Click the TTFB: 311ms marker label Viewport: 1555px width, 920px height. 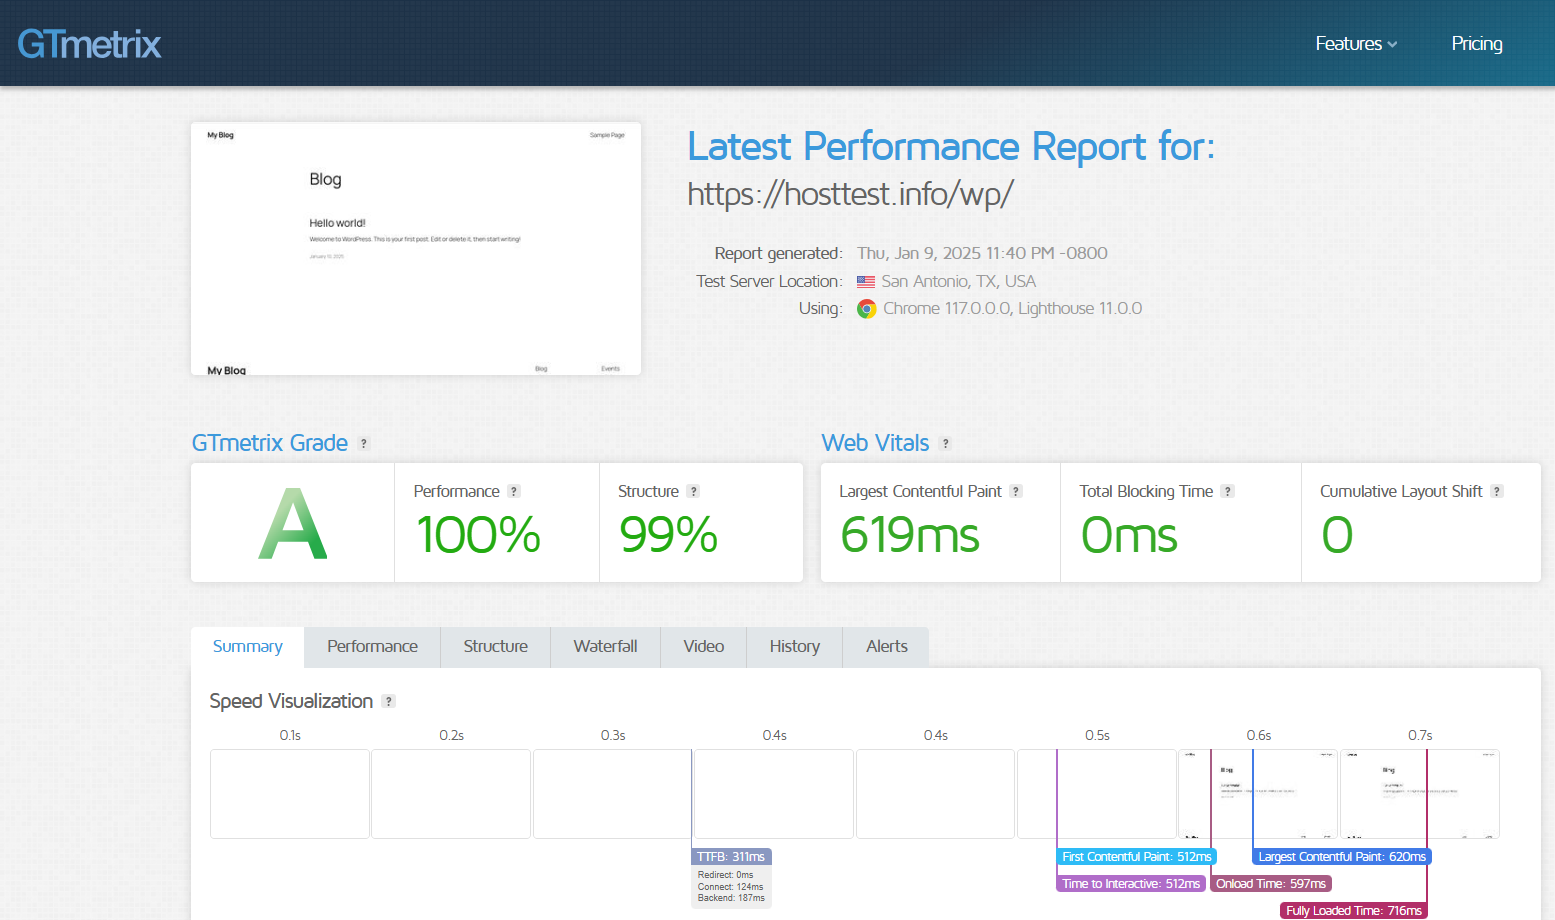coord(731,857)
